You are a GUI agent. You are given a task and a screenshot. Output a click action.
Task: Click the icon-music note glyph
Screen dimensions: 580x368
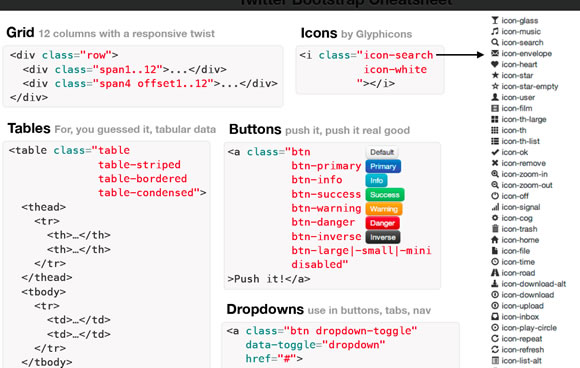495,31
